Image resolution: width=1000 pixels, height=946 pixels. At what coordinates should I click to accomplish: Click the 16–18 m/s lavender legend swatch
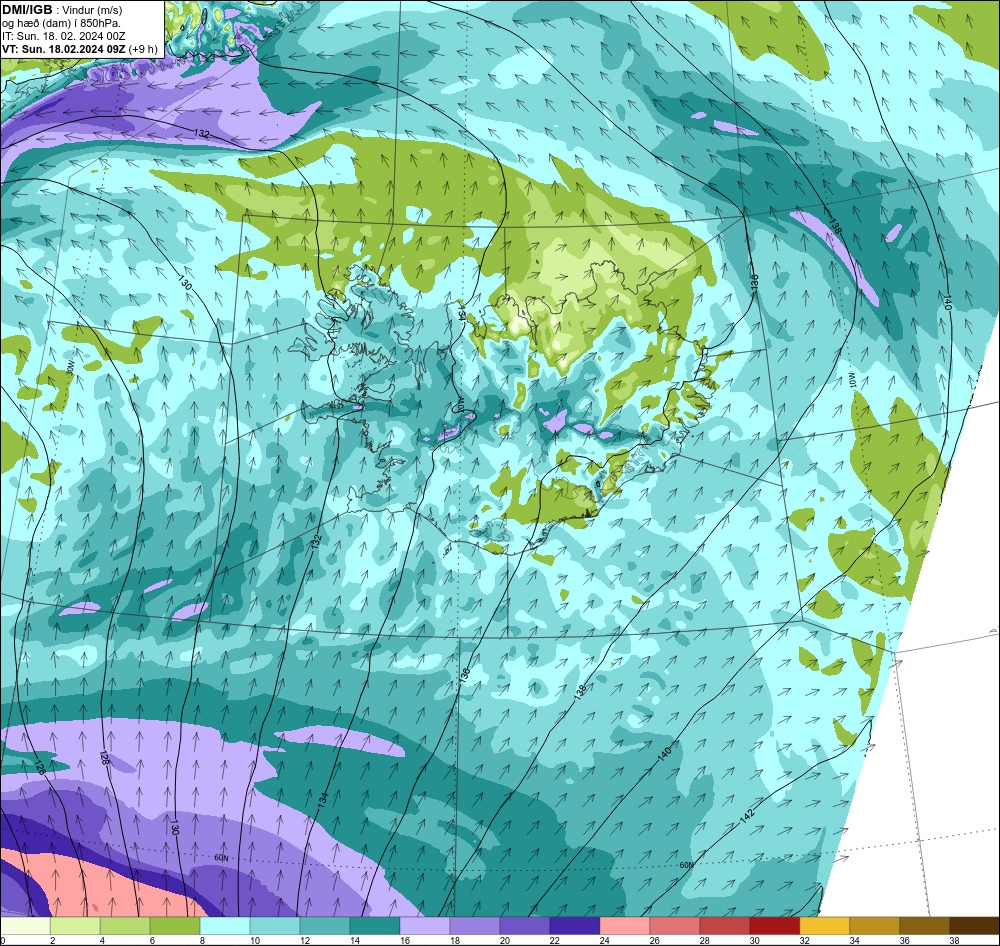425,926
